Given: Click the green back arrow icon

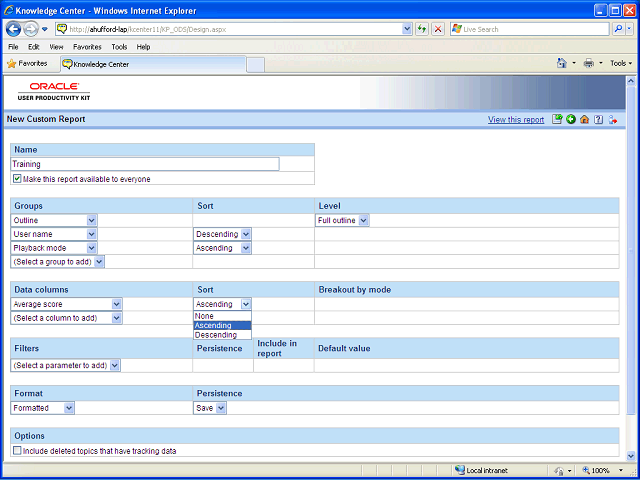Looking at the screenshot, I should [571, 119].
